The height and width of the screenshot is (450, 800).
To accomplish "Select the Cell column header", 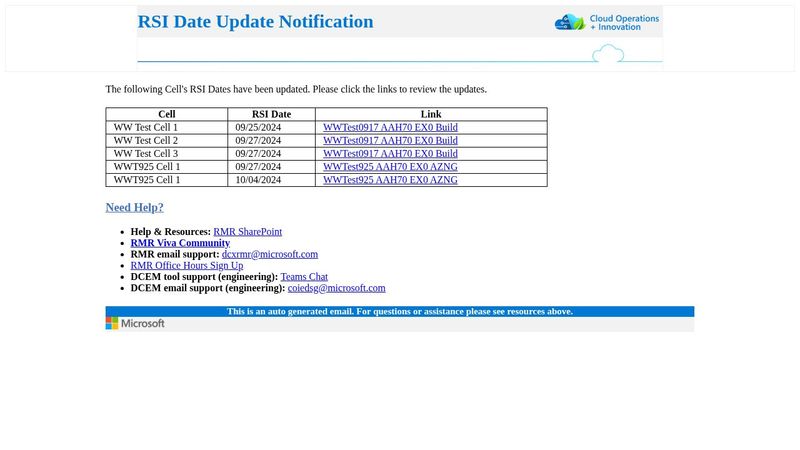I will point(166,114).
